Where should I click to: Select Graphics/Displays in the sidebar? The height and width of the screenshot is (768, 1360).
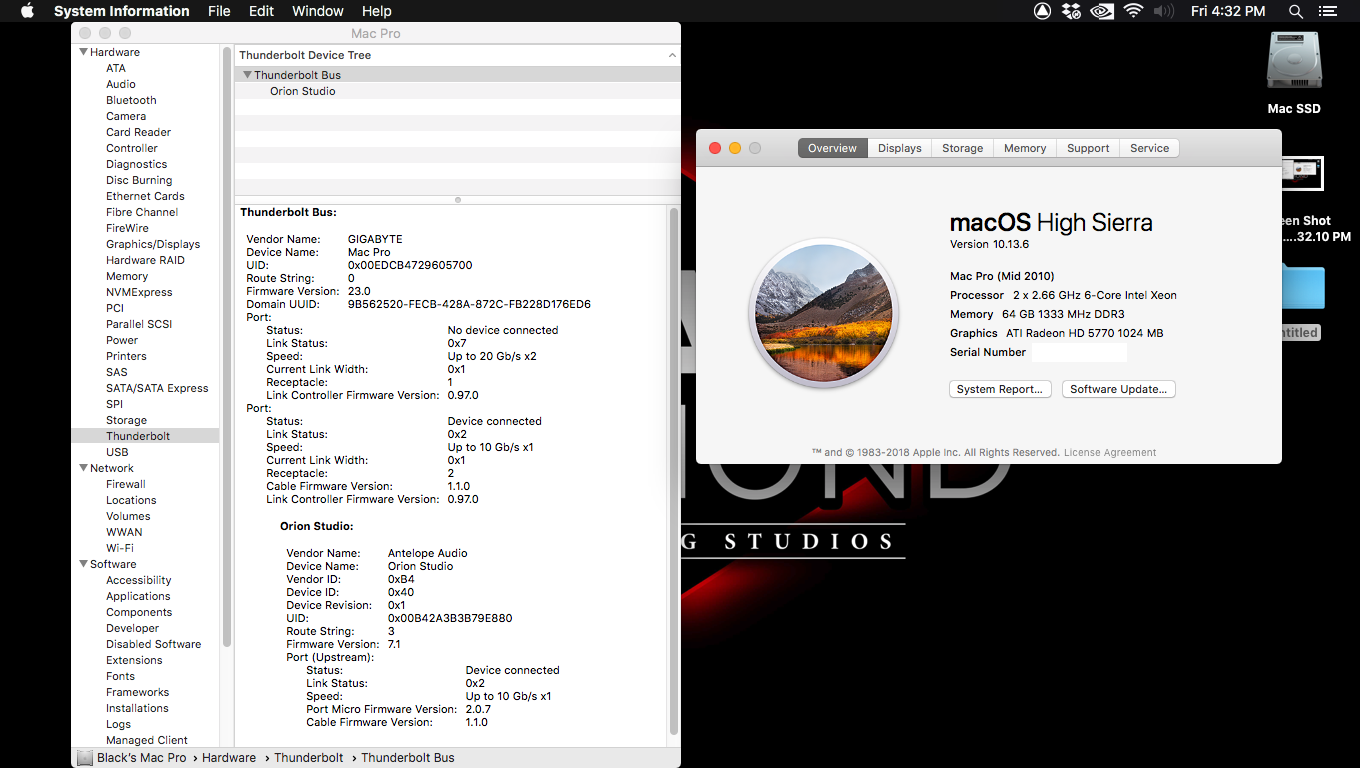[x=153, y=244]
